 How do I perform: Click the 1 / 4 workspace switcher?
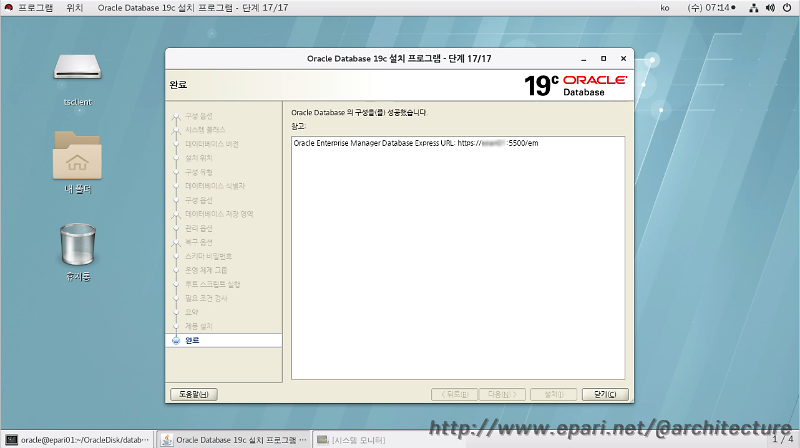click(783, 439)
